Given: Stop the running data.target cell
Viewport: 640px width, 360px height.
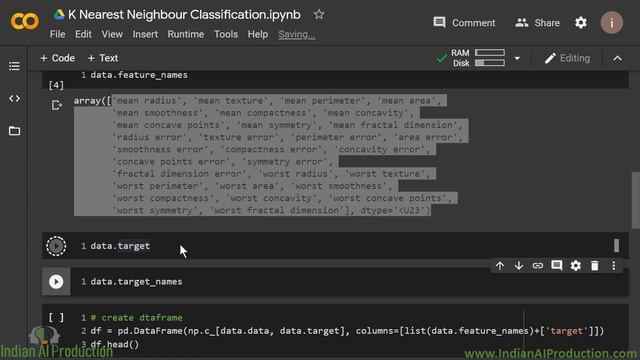Looking at the screenshot, I should click(x=56, y=246).
